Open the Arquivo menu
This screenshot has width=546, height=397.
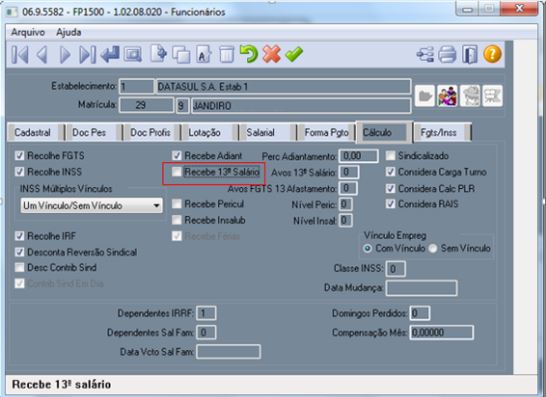pos(28,32)
